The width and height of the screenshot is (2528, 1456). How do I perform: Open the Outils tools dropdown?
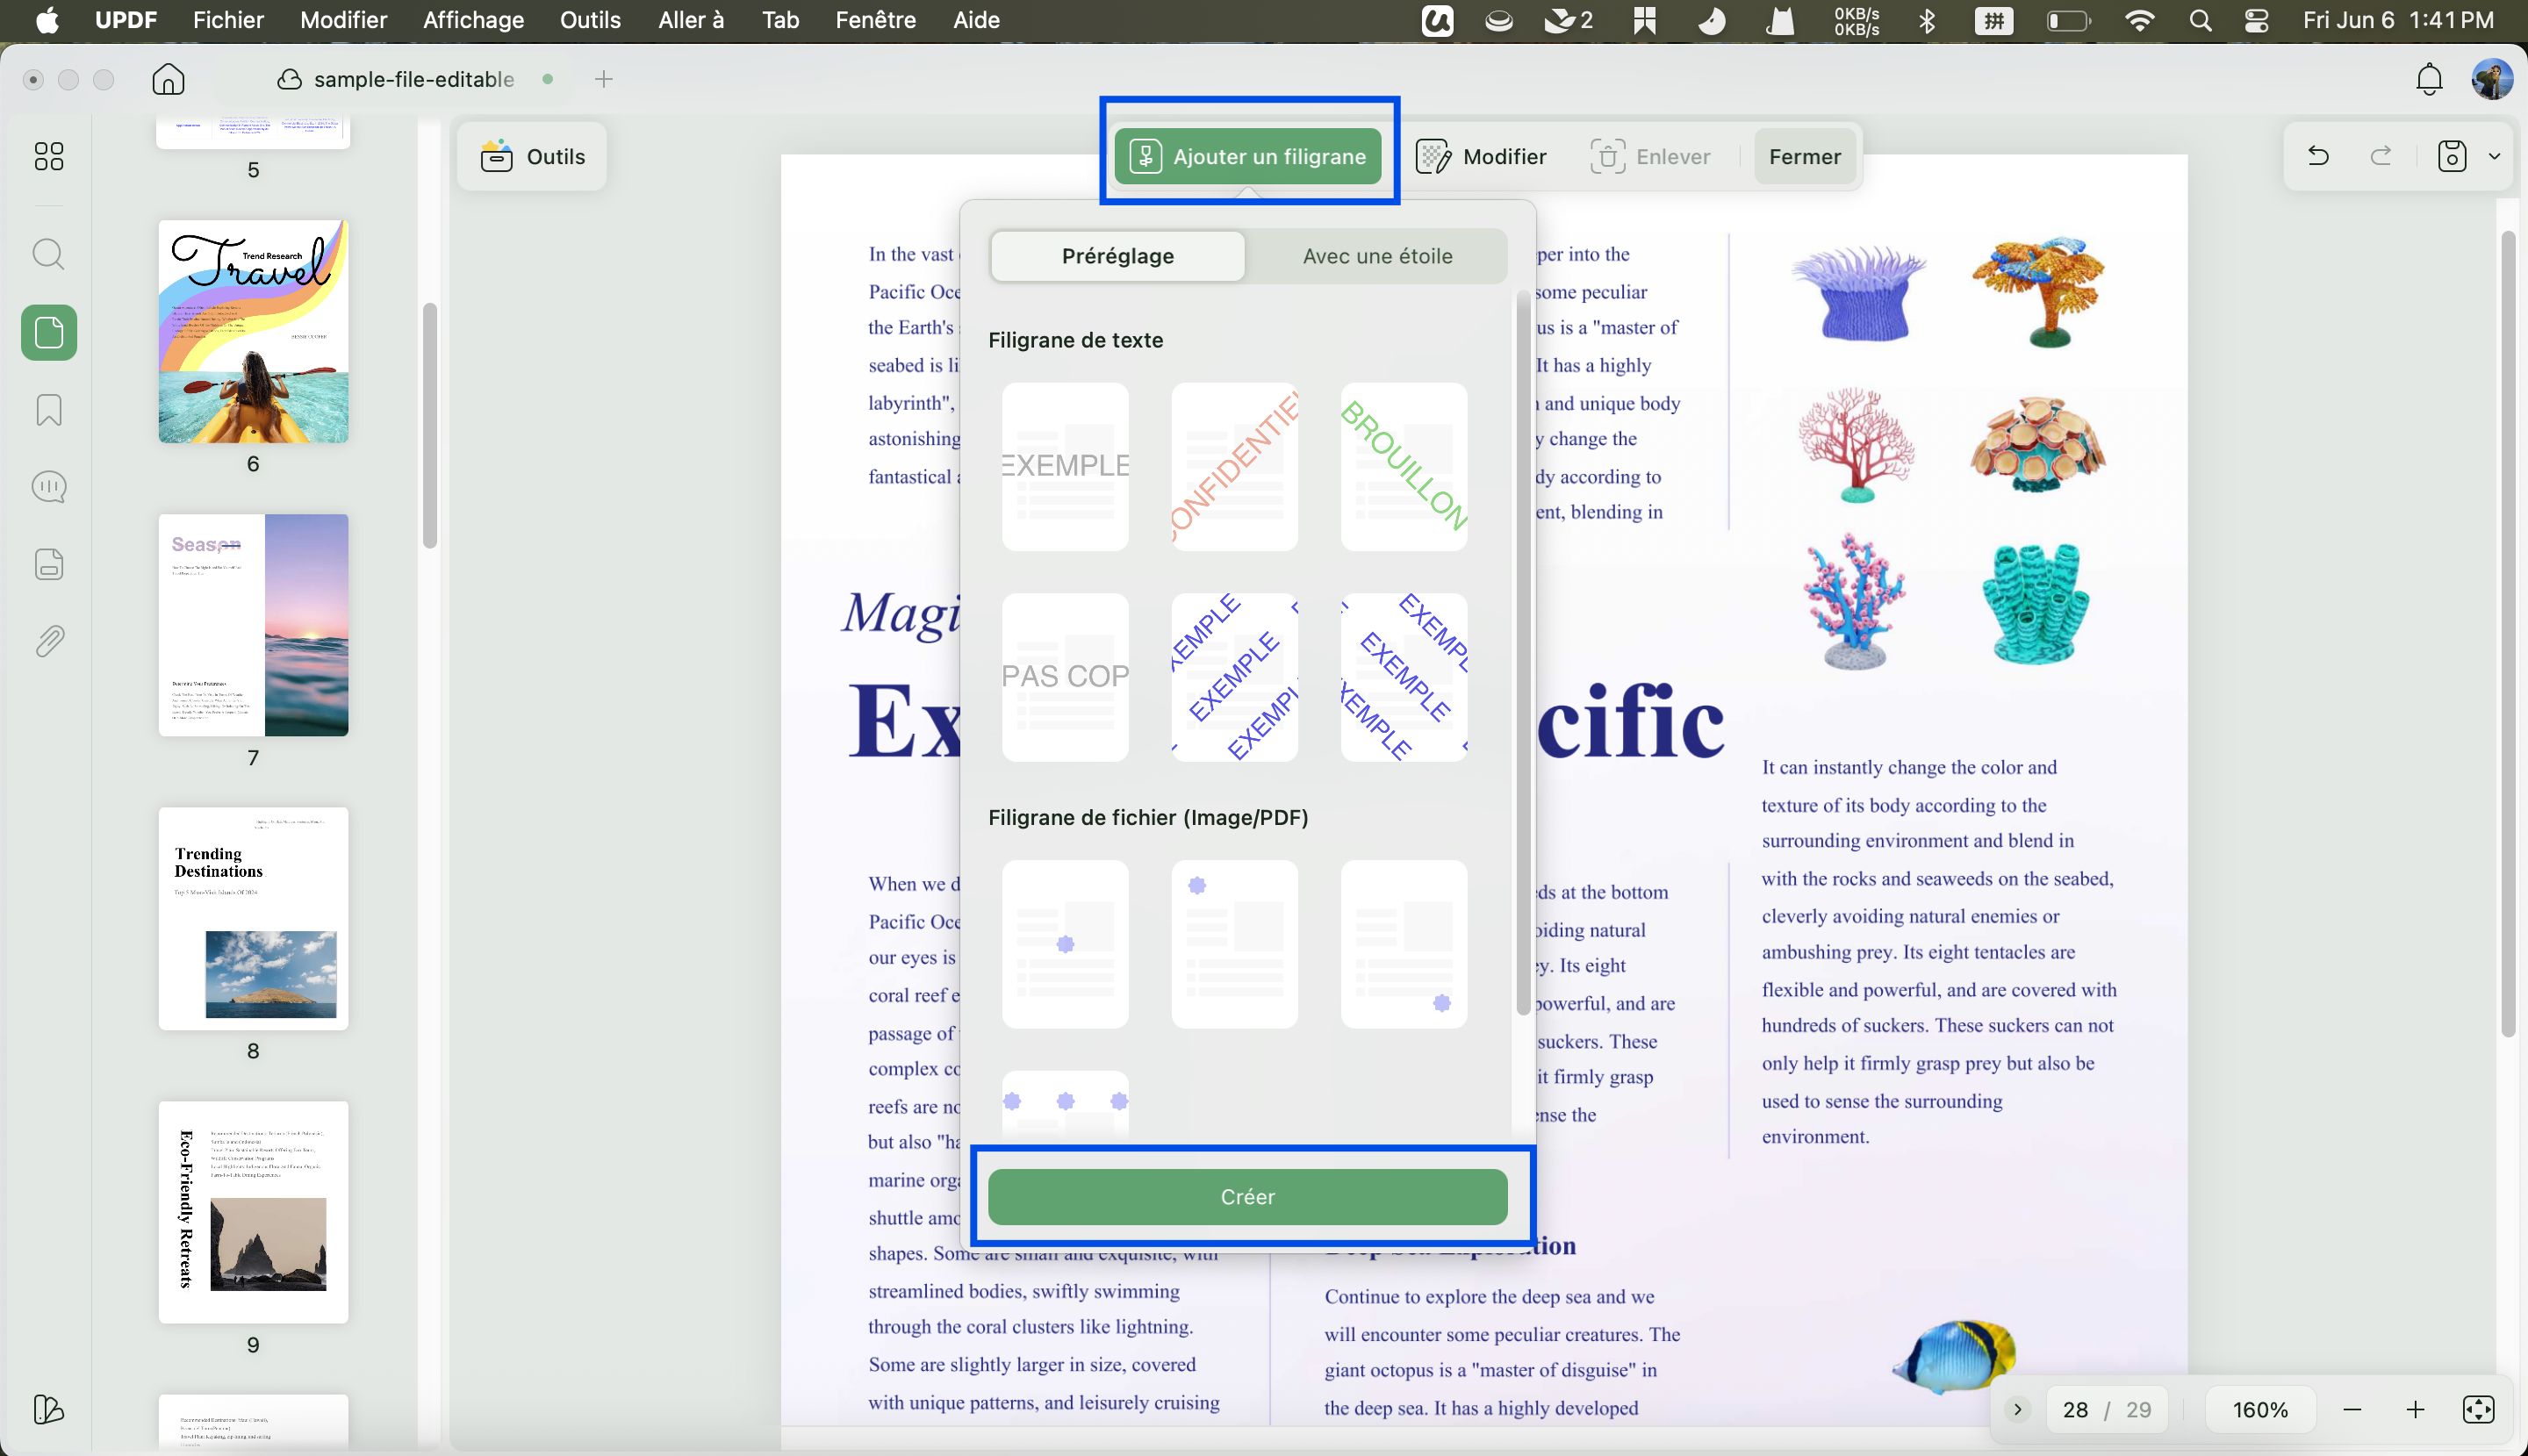click(x=532, y=157)
